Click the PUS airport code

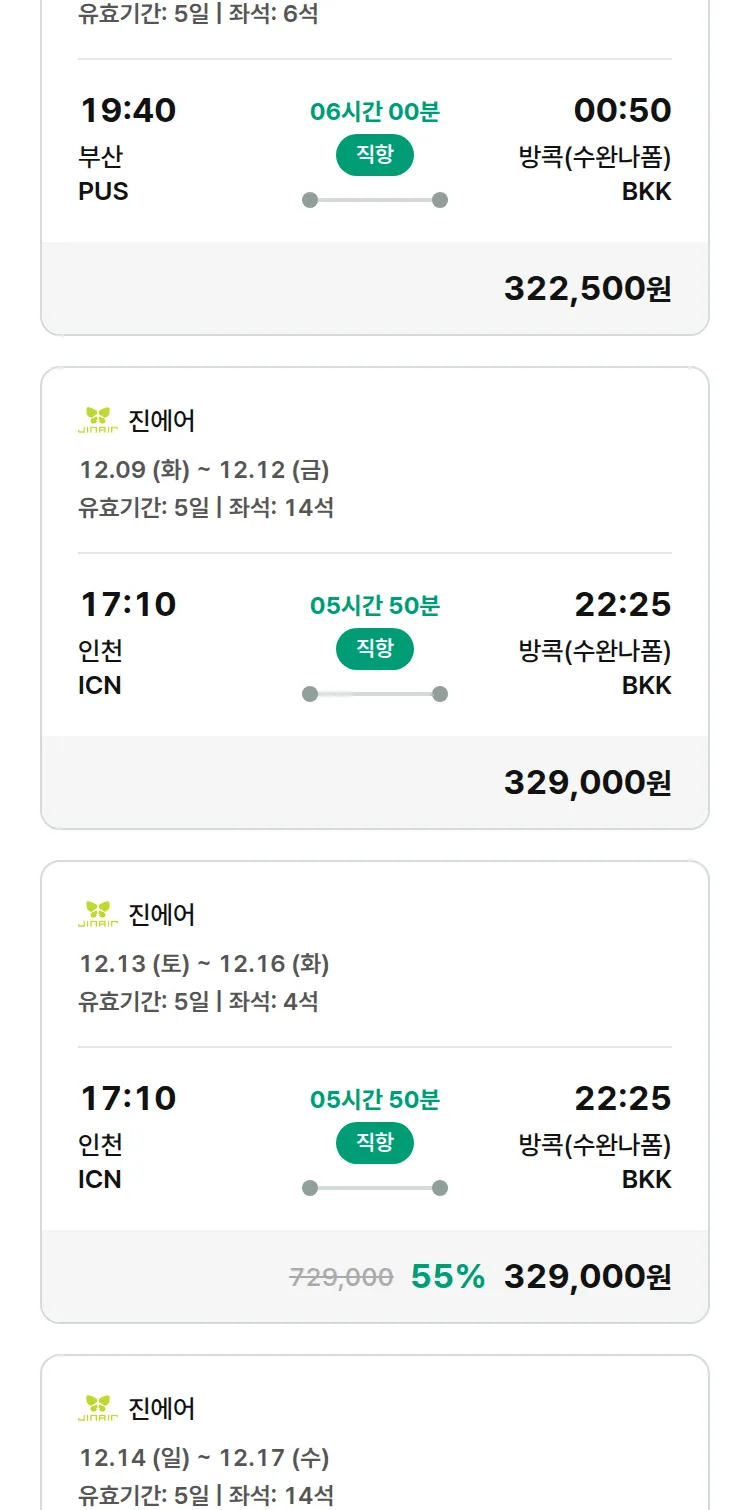pos(103,191)
